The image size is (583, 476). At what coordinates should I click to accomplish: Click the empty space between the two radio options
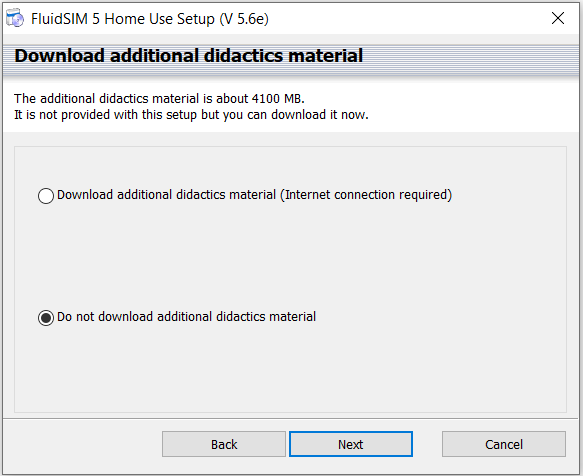(x=290, y=257)
